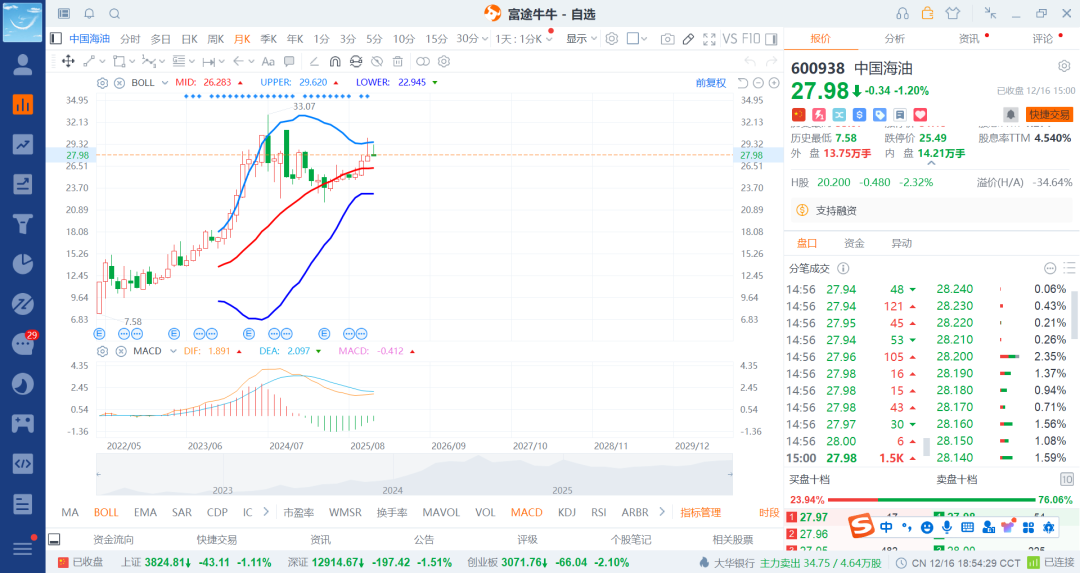Click the chart timeline range navigator
The image size is (1080, 573).
pos(414,475)
